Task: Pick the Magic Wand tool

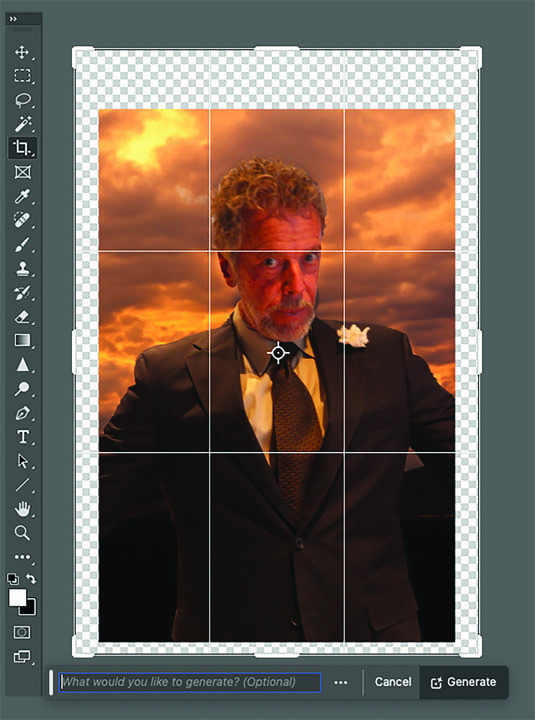Action: (23, 124)
